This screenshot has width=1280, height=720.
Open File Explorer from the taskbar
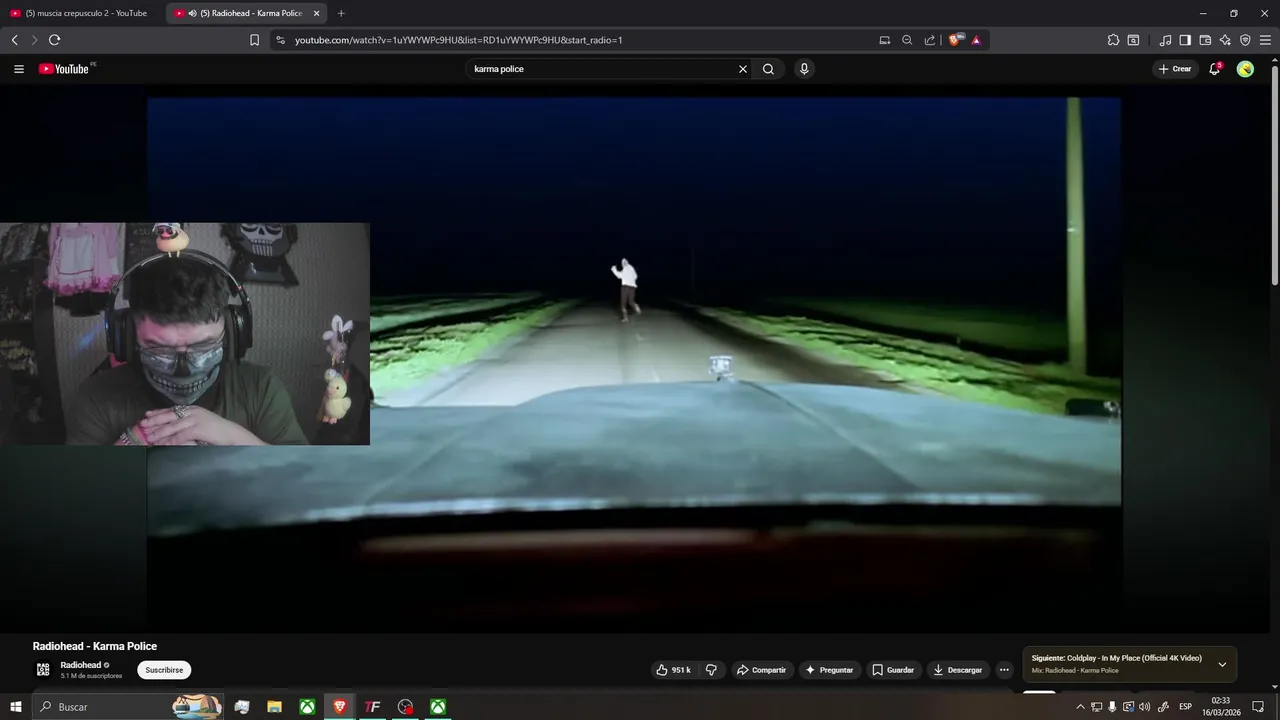[274, 707]
